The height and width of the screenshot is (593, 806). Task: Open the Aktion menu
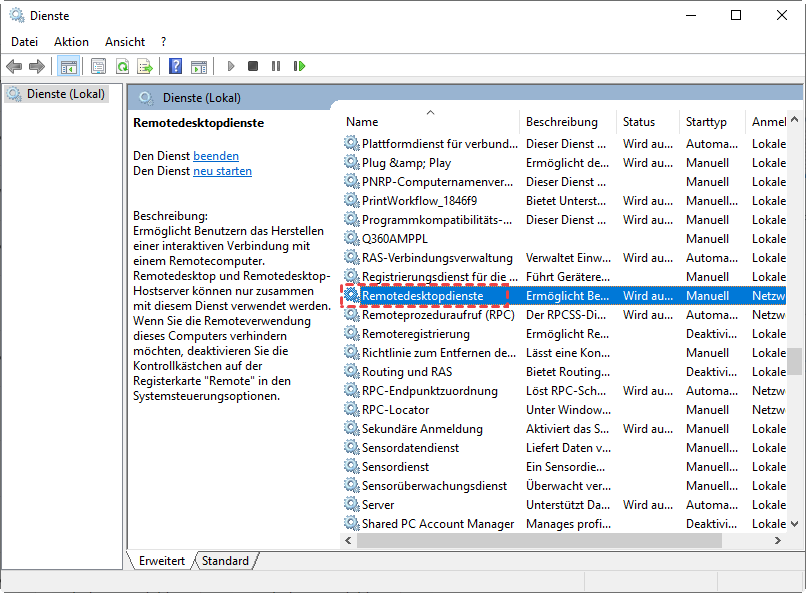point(71,42)
